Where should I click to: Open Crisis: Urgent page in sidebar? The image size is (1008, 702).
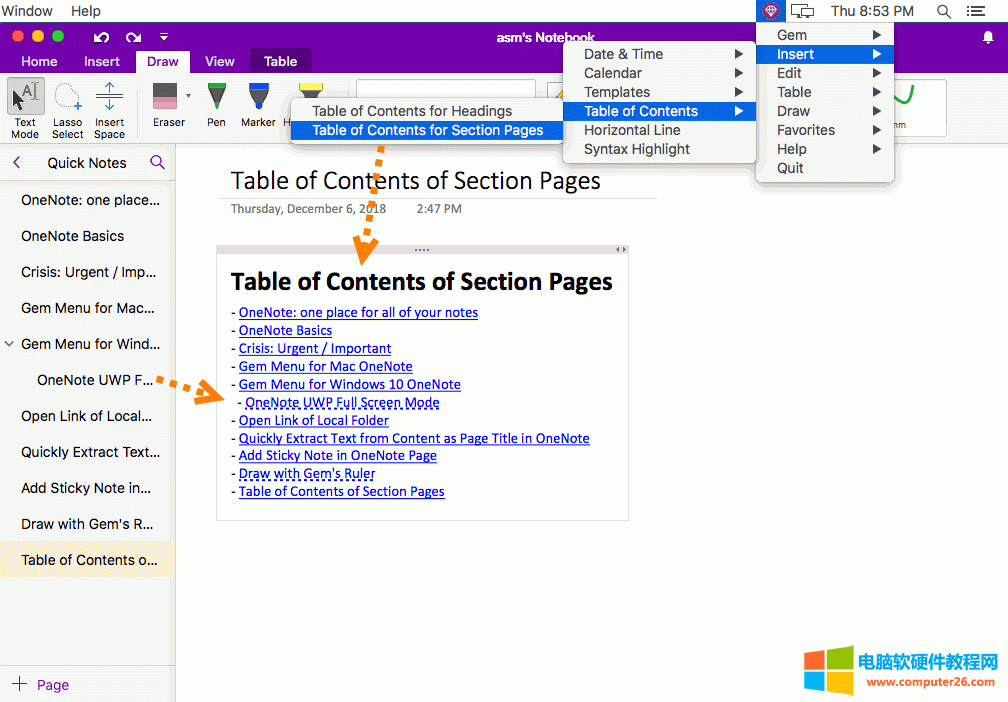click(x=88, y=272)
